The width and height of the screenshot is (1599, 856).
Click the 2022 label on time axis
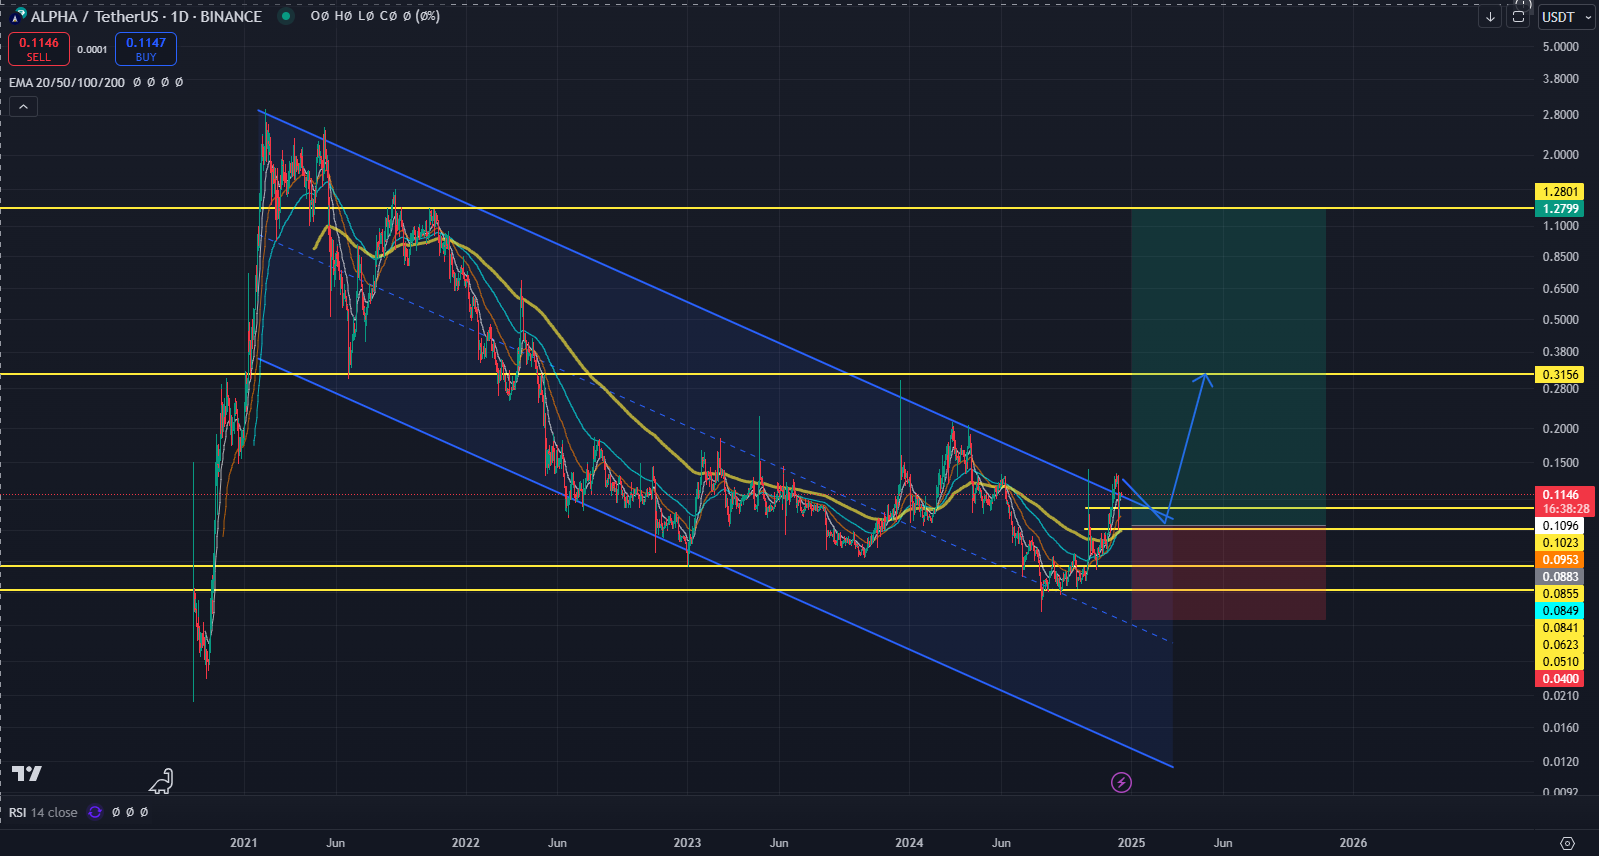click(466, 843)
